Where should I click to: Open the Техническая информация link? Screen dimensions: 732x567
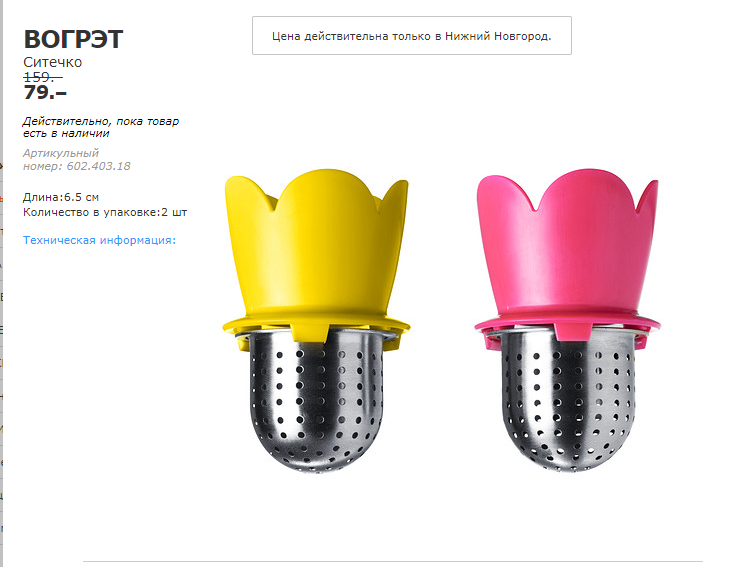pyautogui.click(x=99, y=240)
